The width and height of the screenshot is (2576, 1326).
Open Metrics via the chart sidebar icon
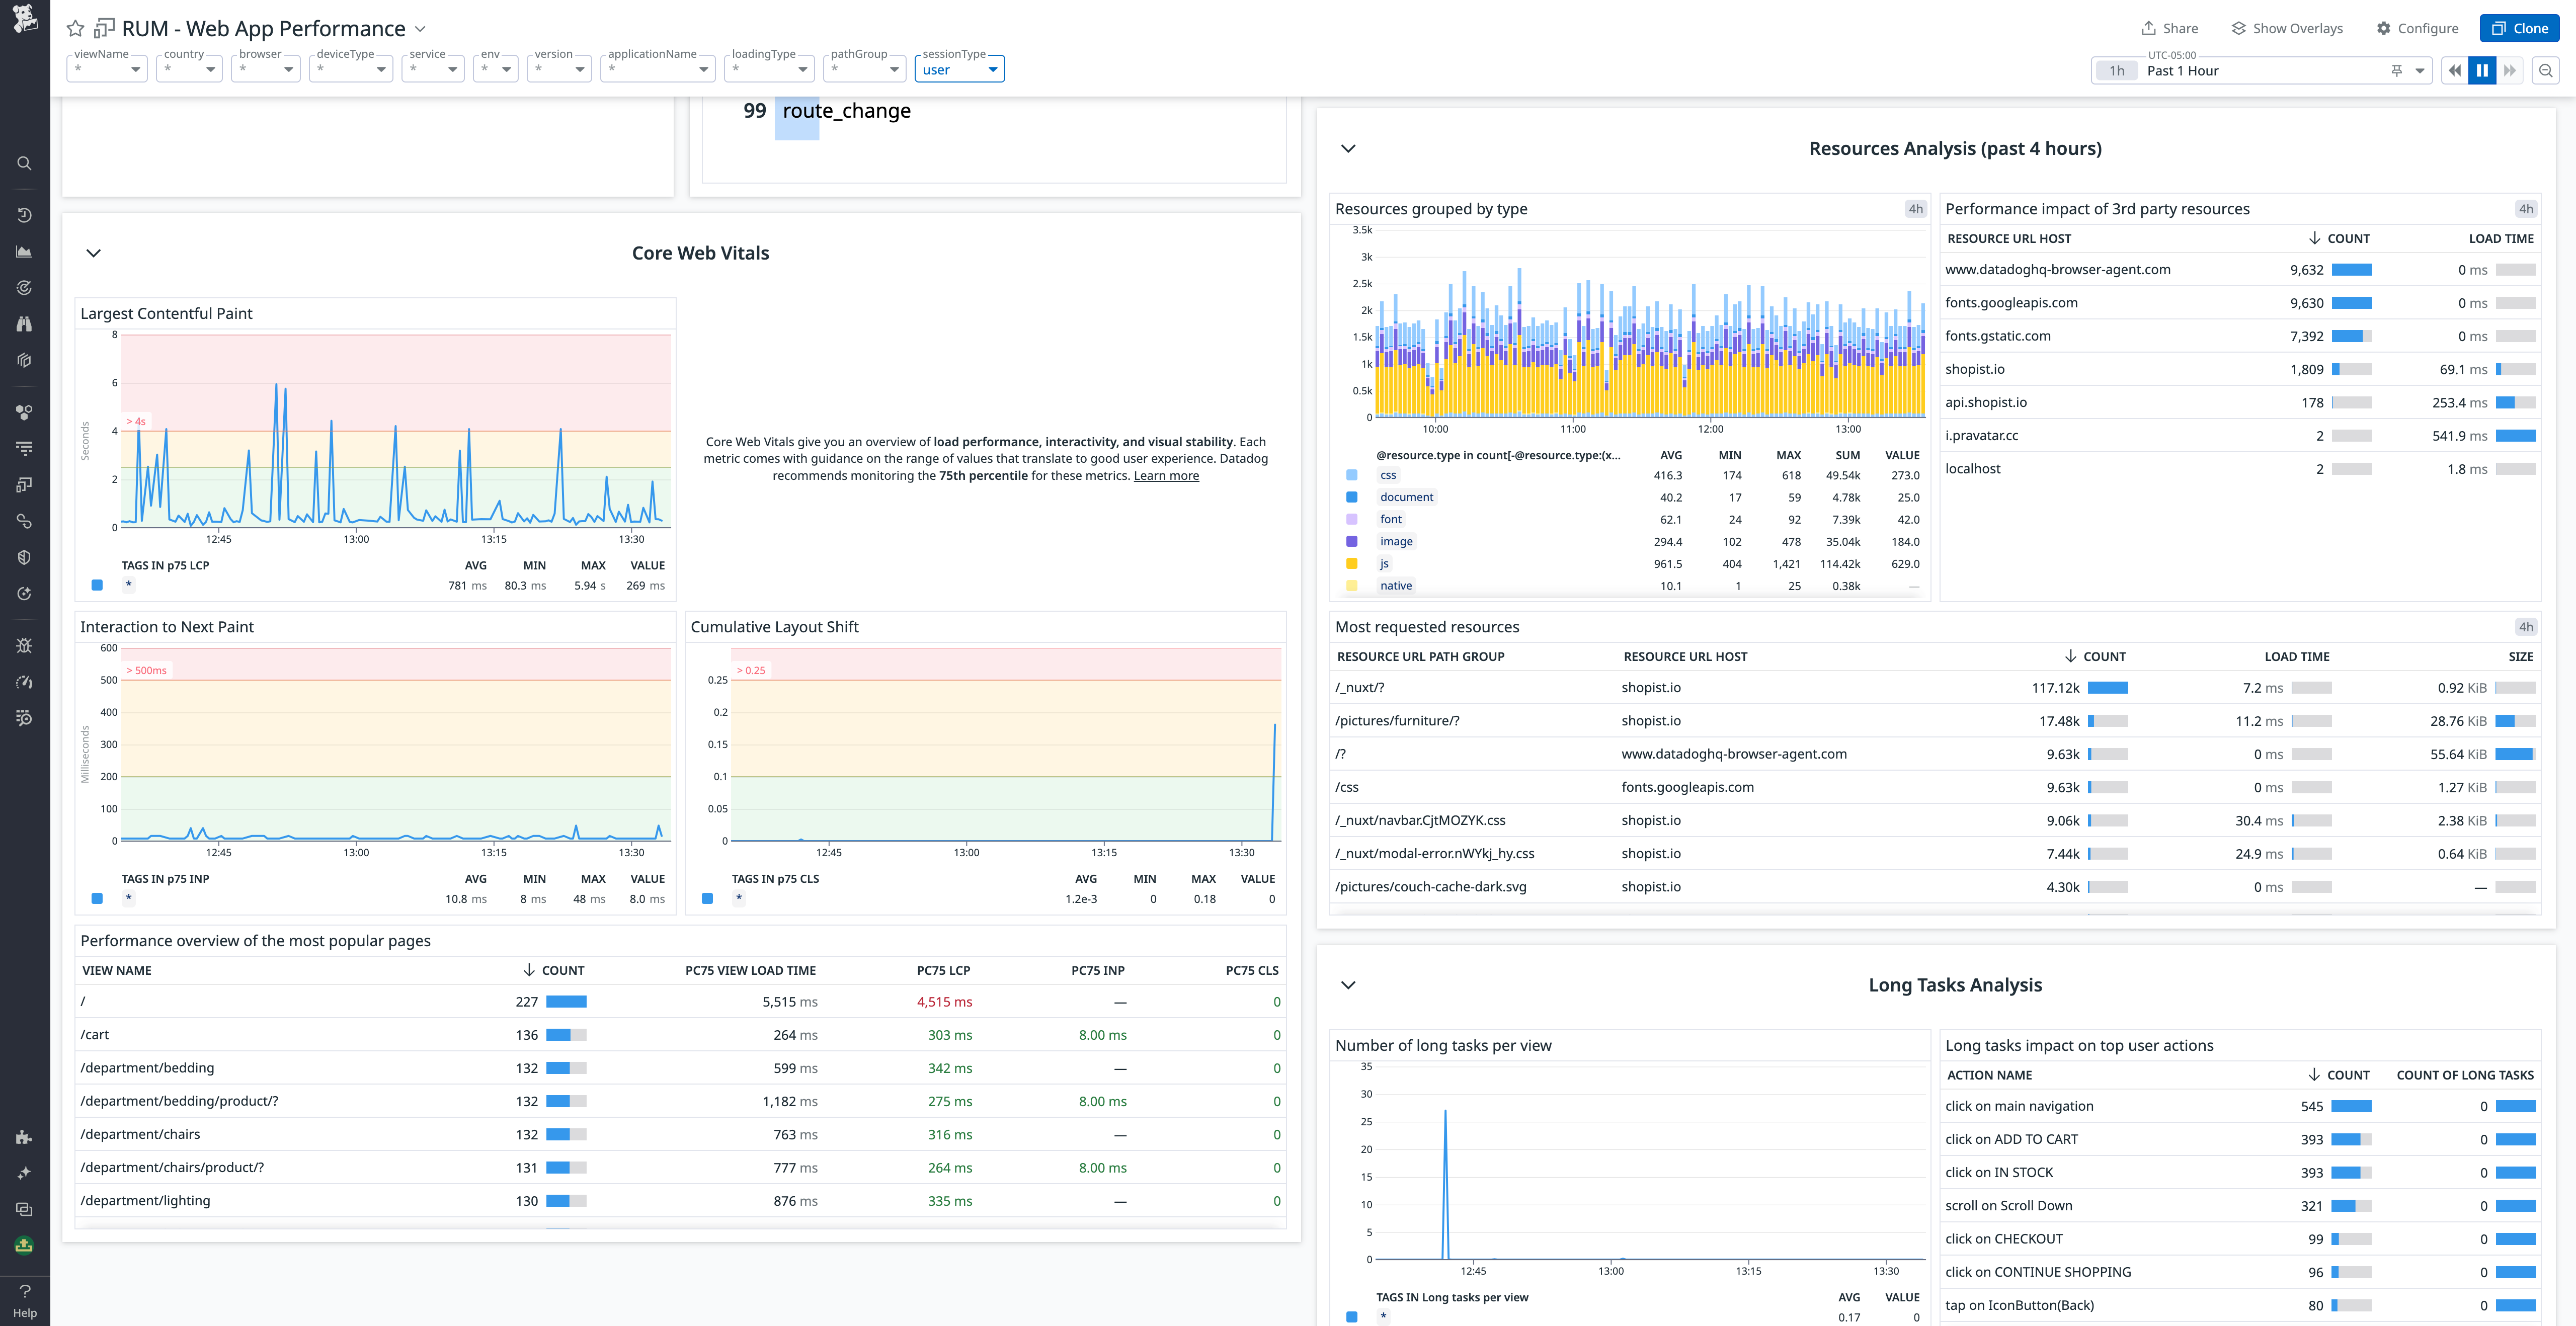[24, 251]
